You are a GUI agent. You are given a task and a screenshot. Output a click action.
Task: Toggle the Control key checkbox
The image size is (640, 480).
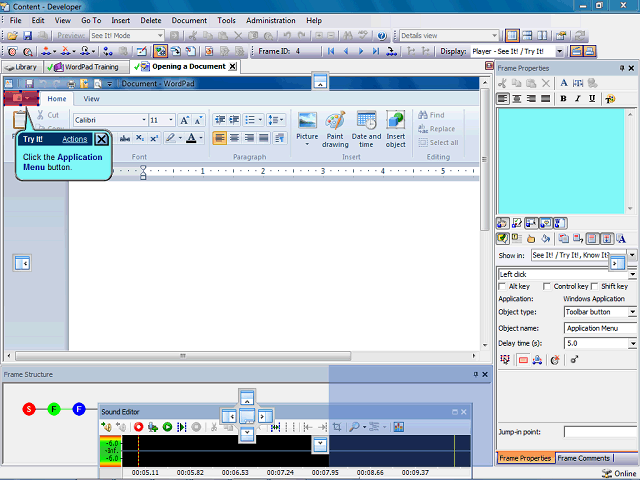[x=547, y=287]
